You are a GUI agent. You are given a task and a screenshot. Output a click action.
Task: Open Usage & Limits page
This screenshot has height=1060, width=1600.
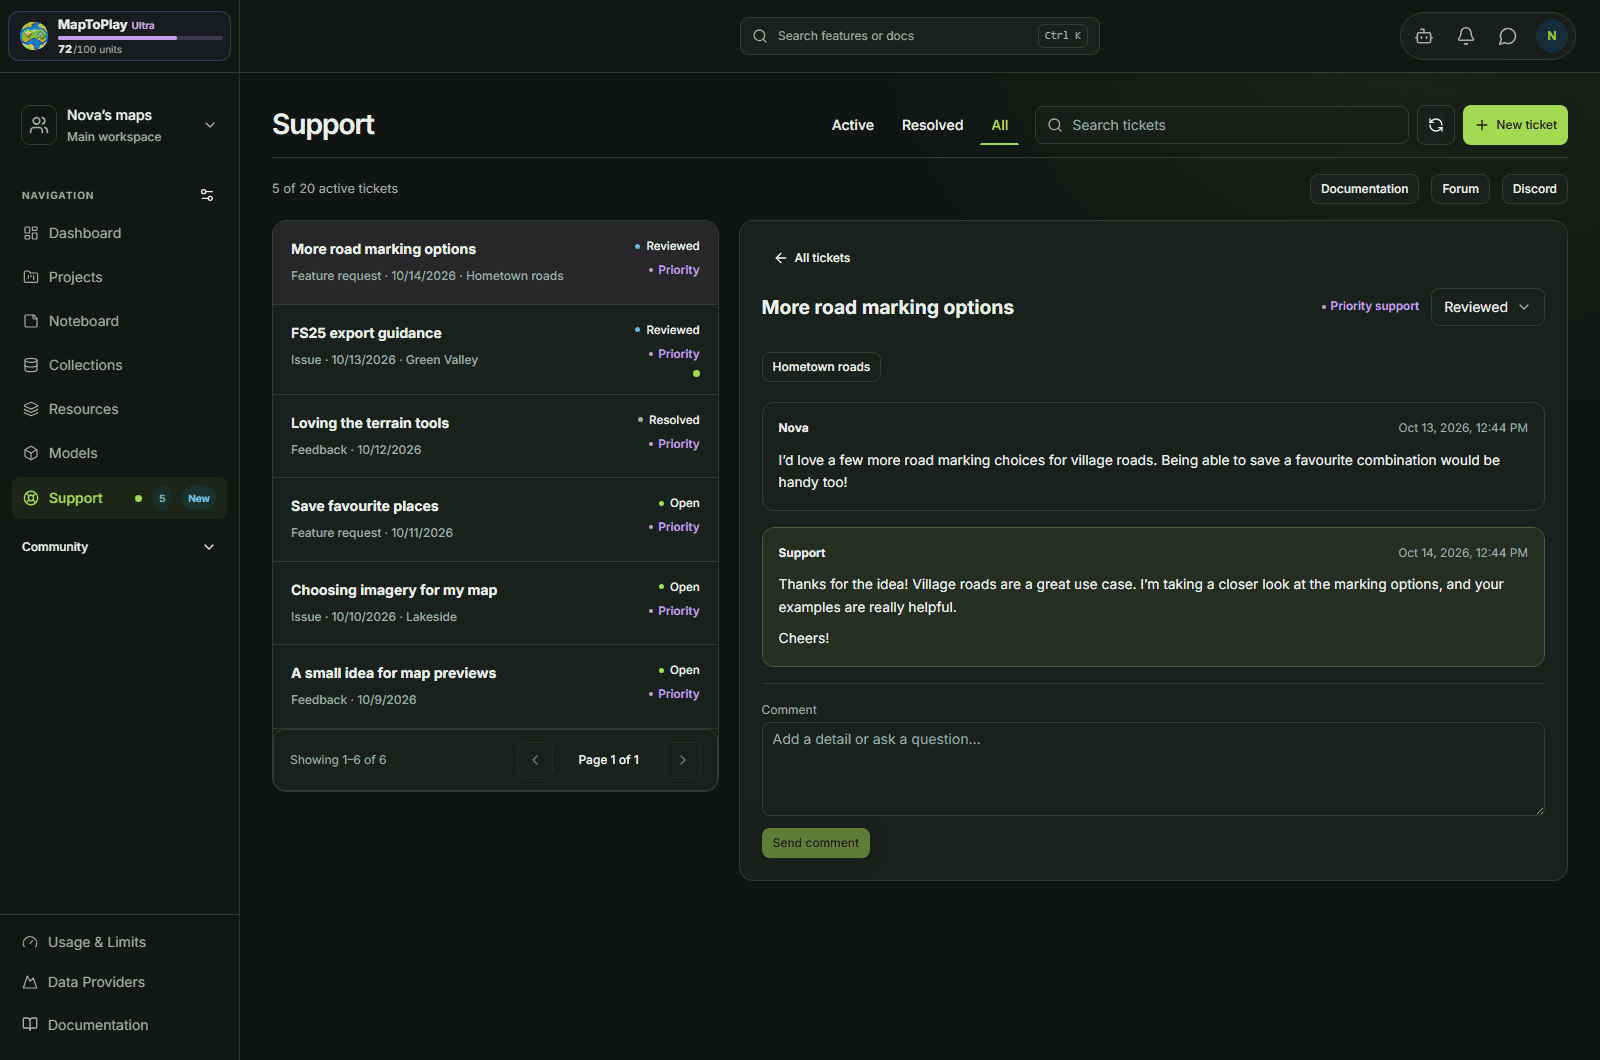[x=119, y=942]
